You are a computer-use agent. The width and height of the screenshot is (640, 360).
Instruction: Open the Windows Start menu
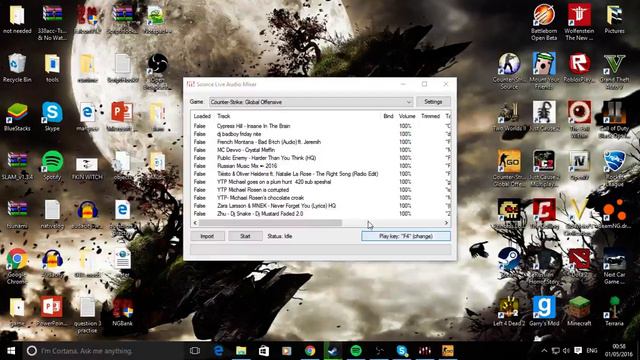coord(11,351)
